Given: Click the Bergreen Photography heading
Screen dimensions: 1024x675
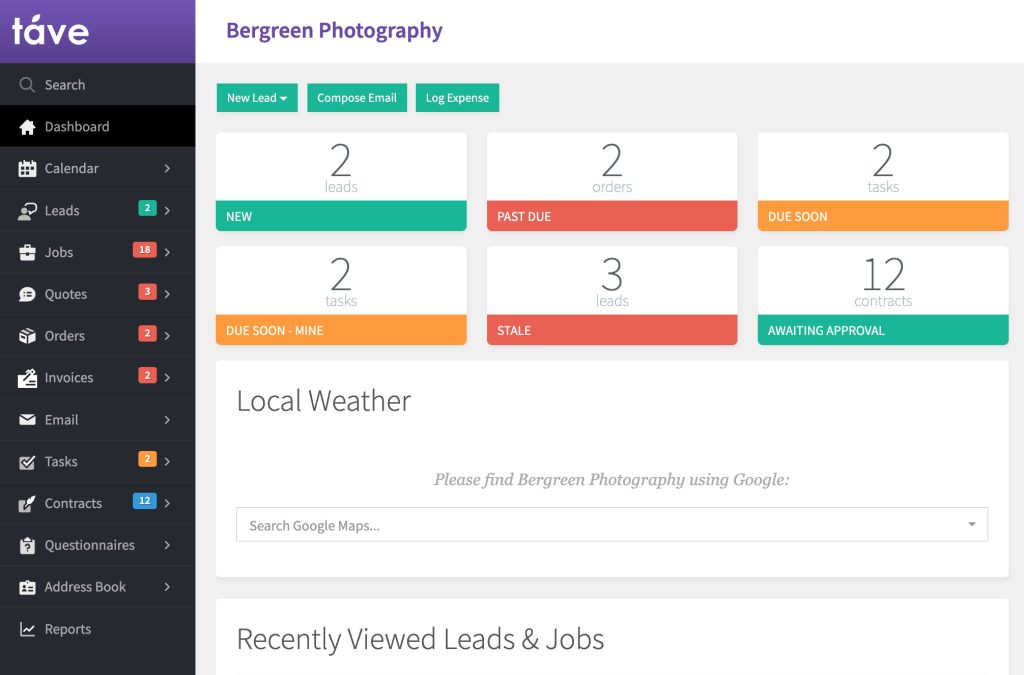Looking at the screenshot, I should coord(334,31).
